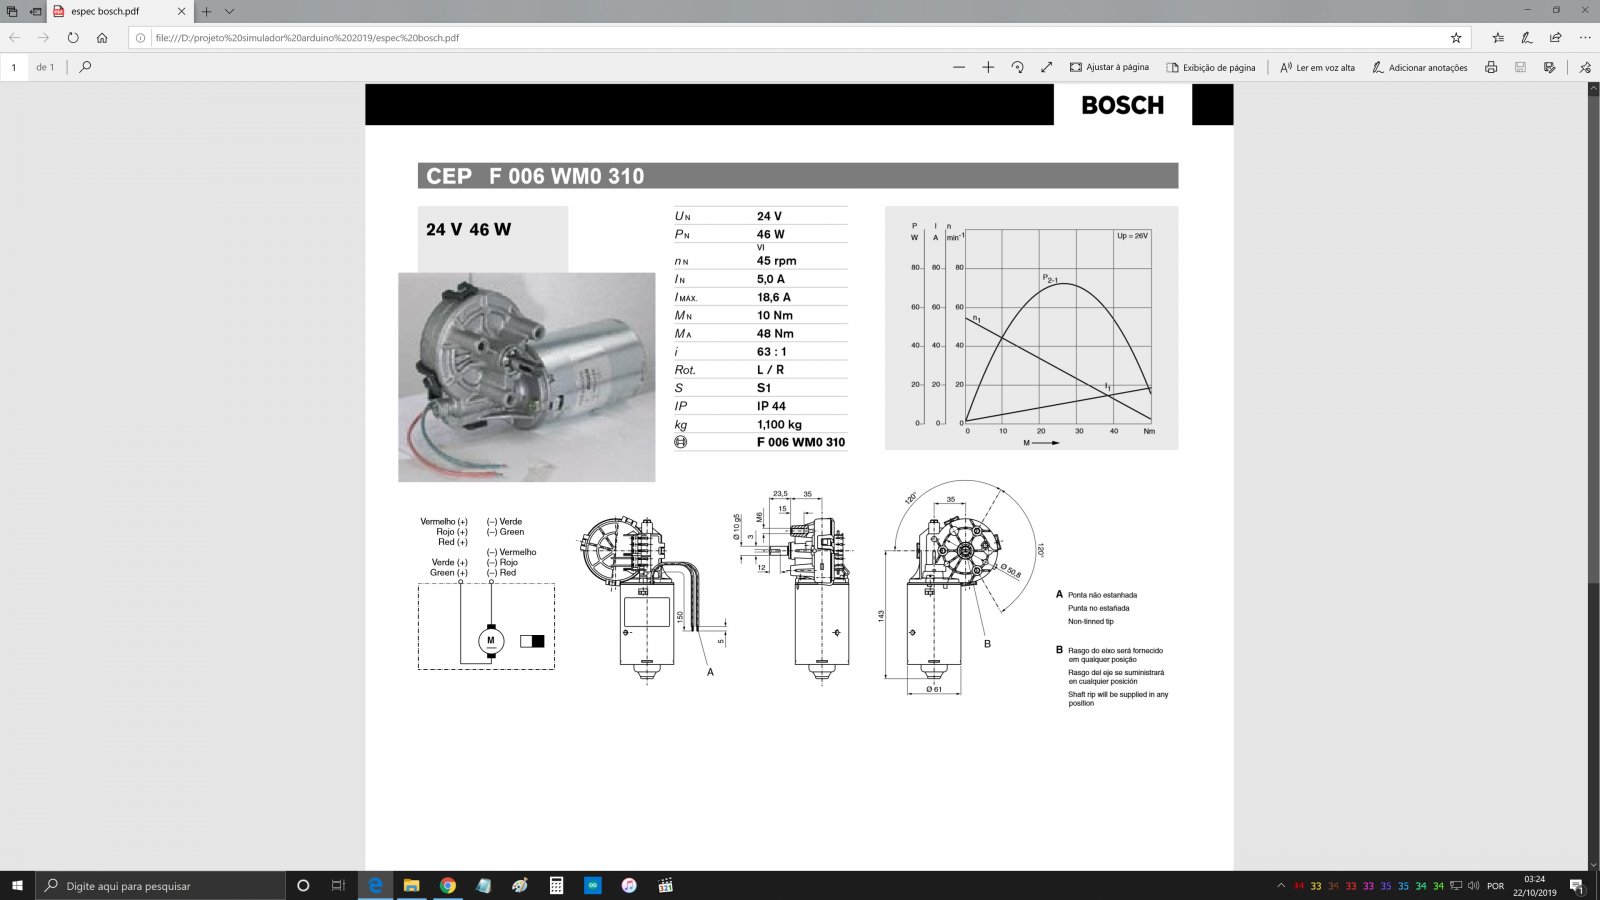The image size is (1600, 900).
Task: Refresh the page
Action: tap(73, 38)
